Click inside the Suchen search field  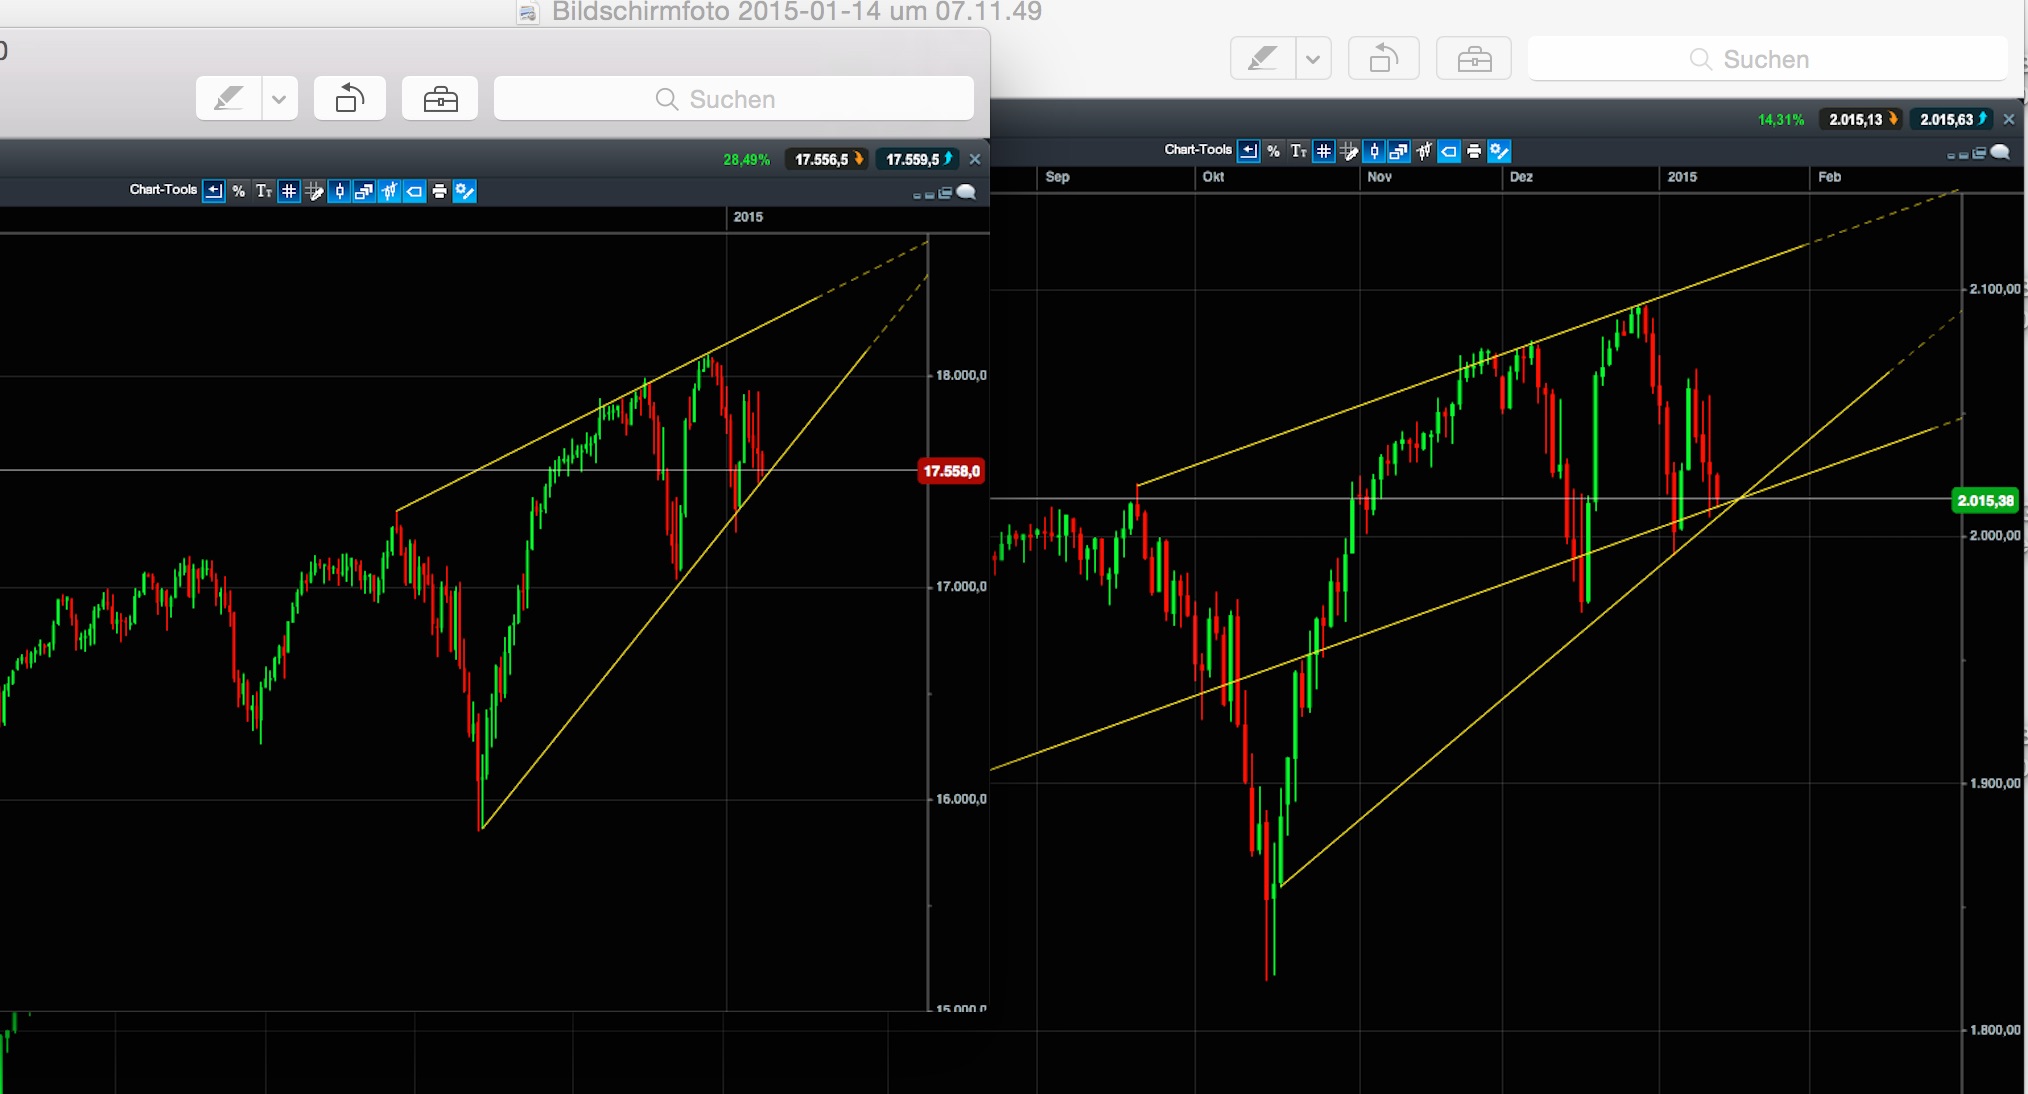click(735, 98)
